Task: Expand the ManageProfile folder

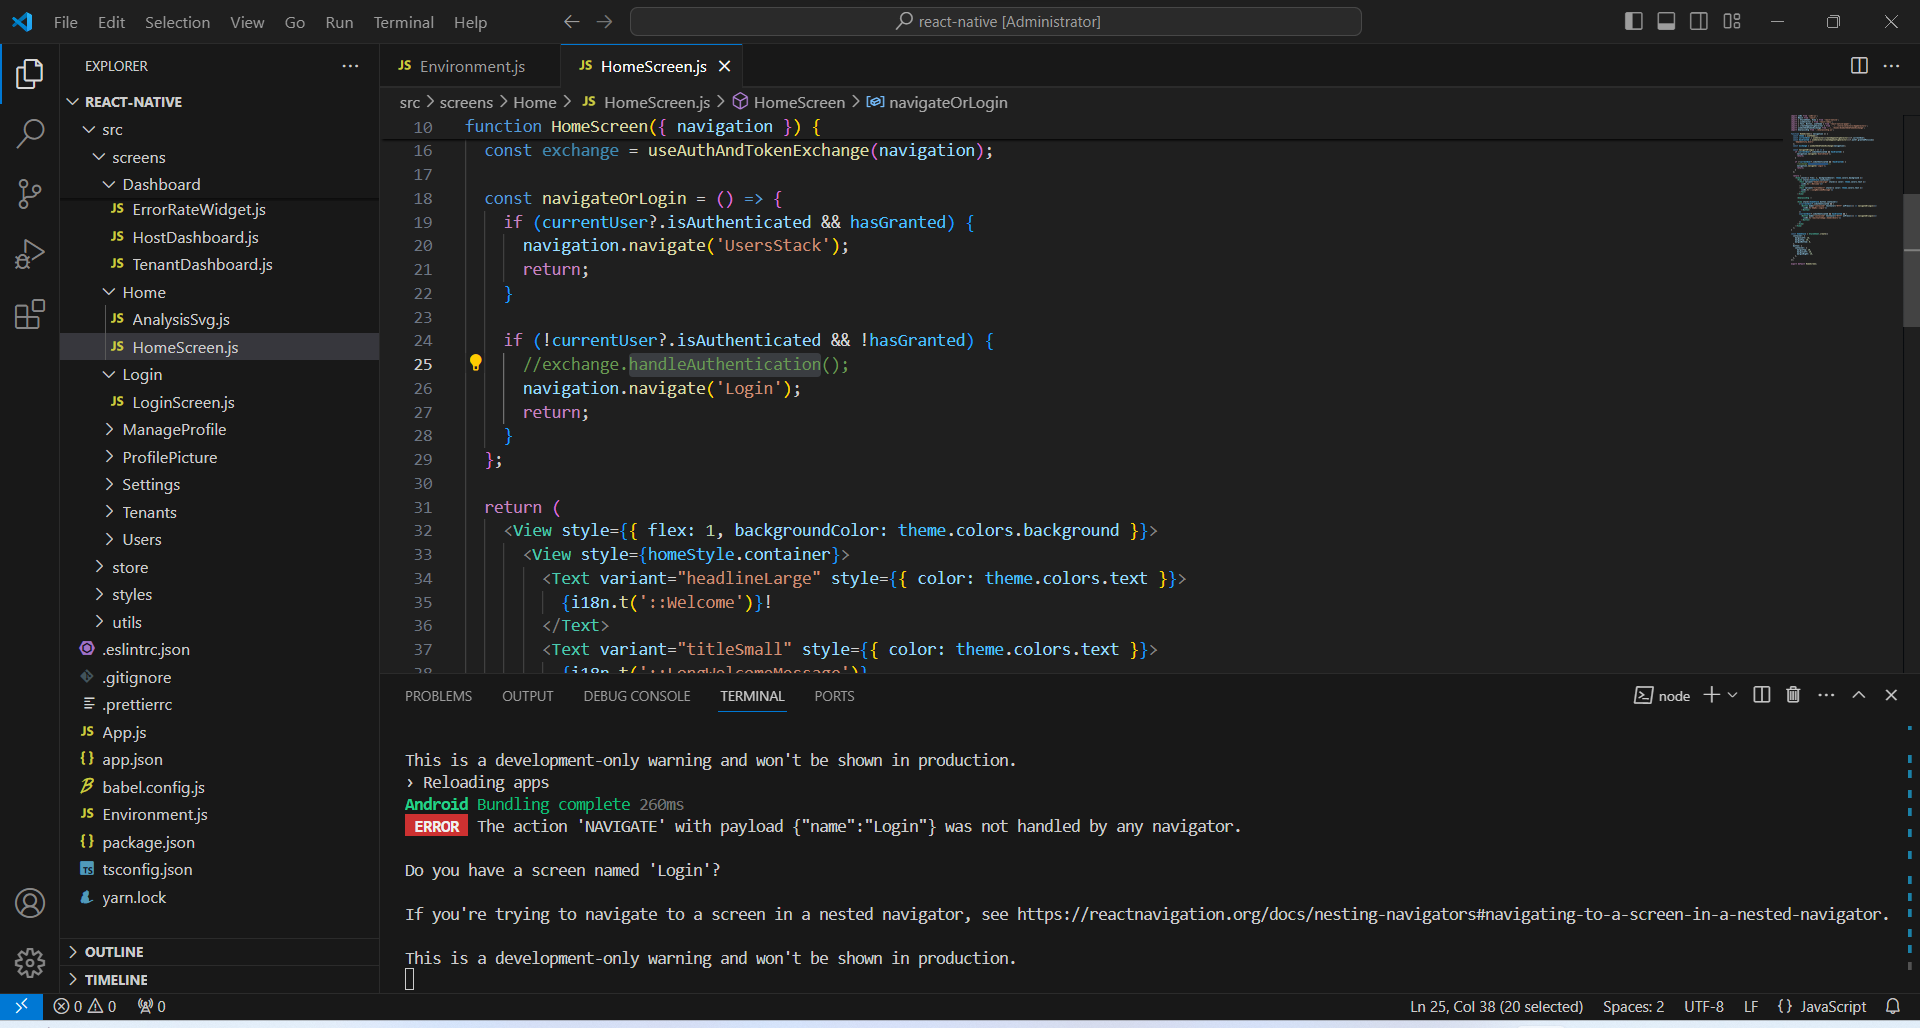Action: coord(174,430)
